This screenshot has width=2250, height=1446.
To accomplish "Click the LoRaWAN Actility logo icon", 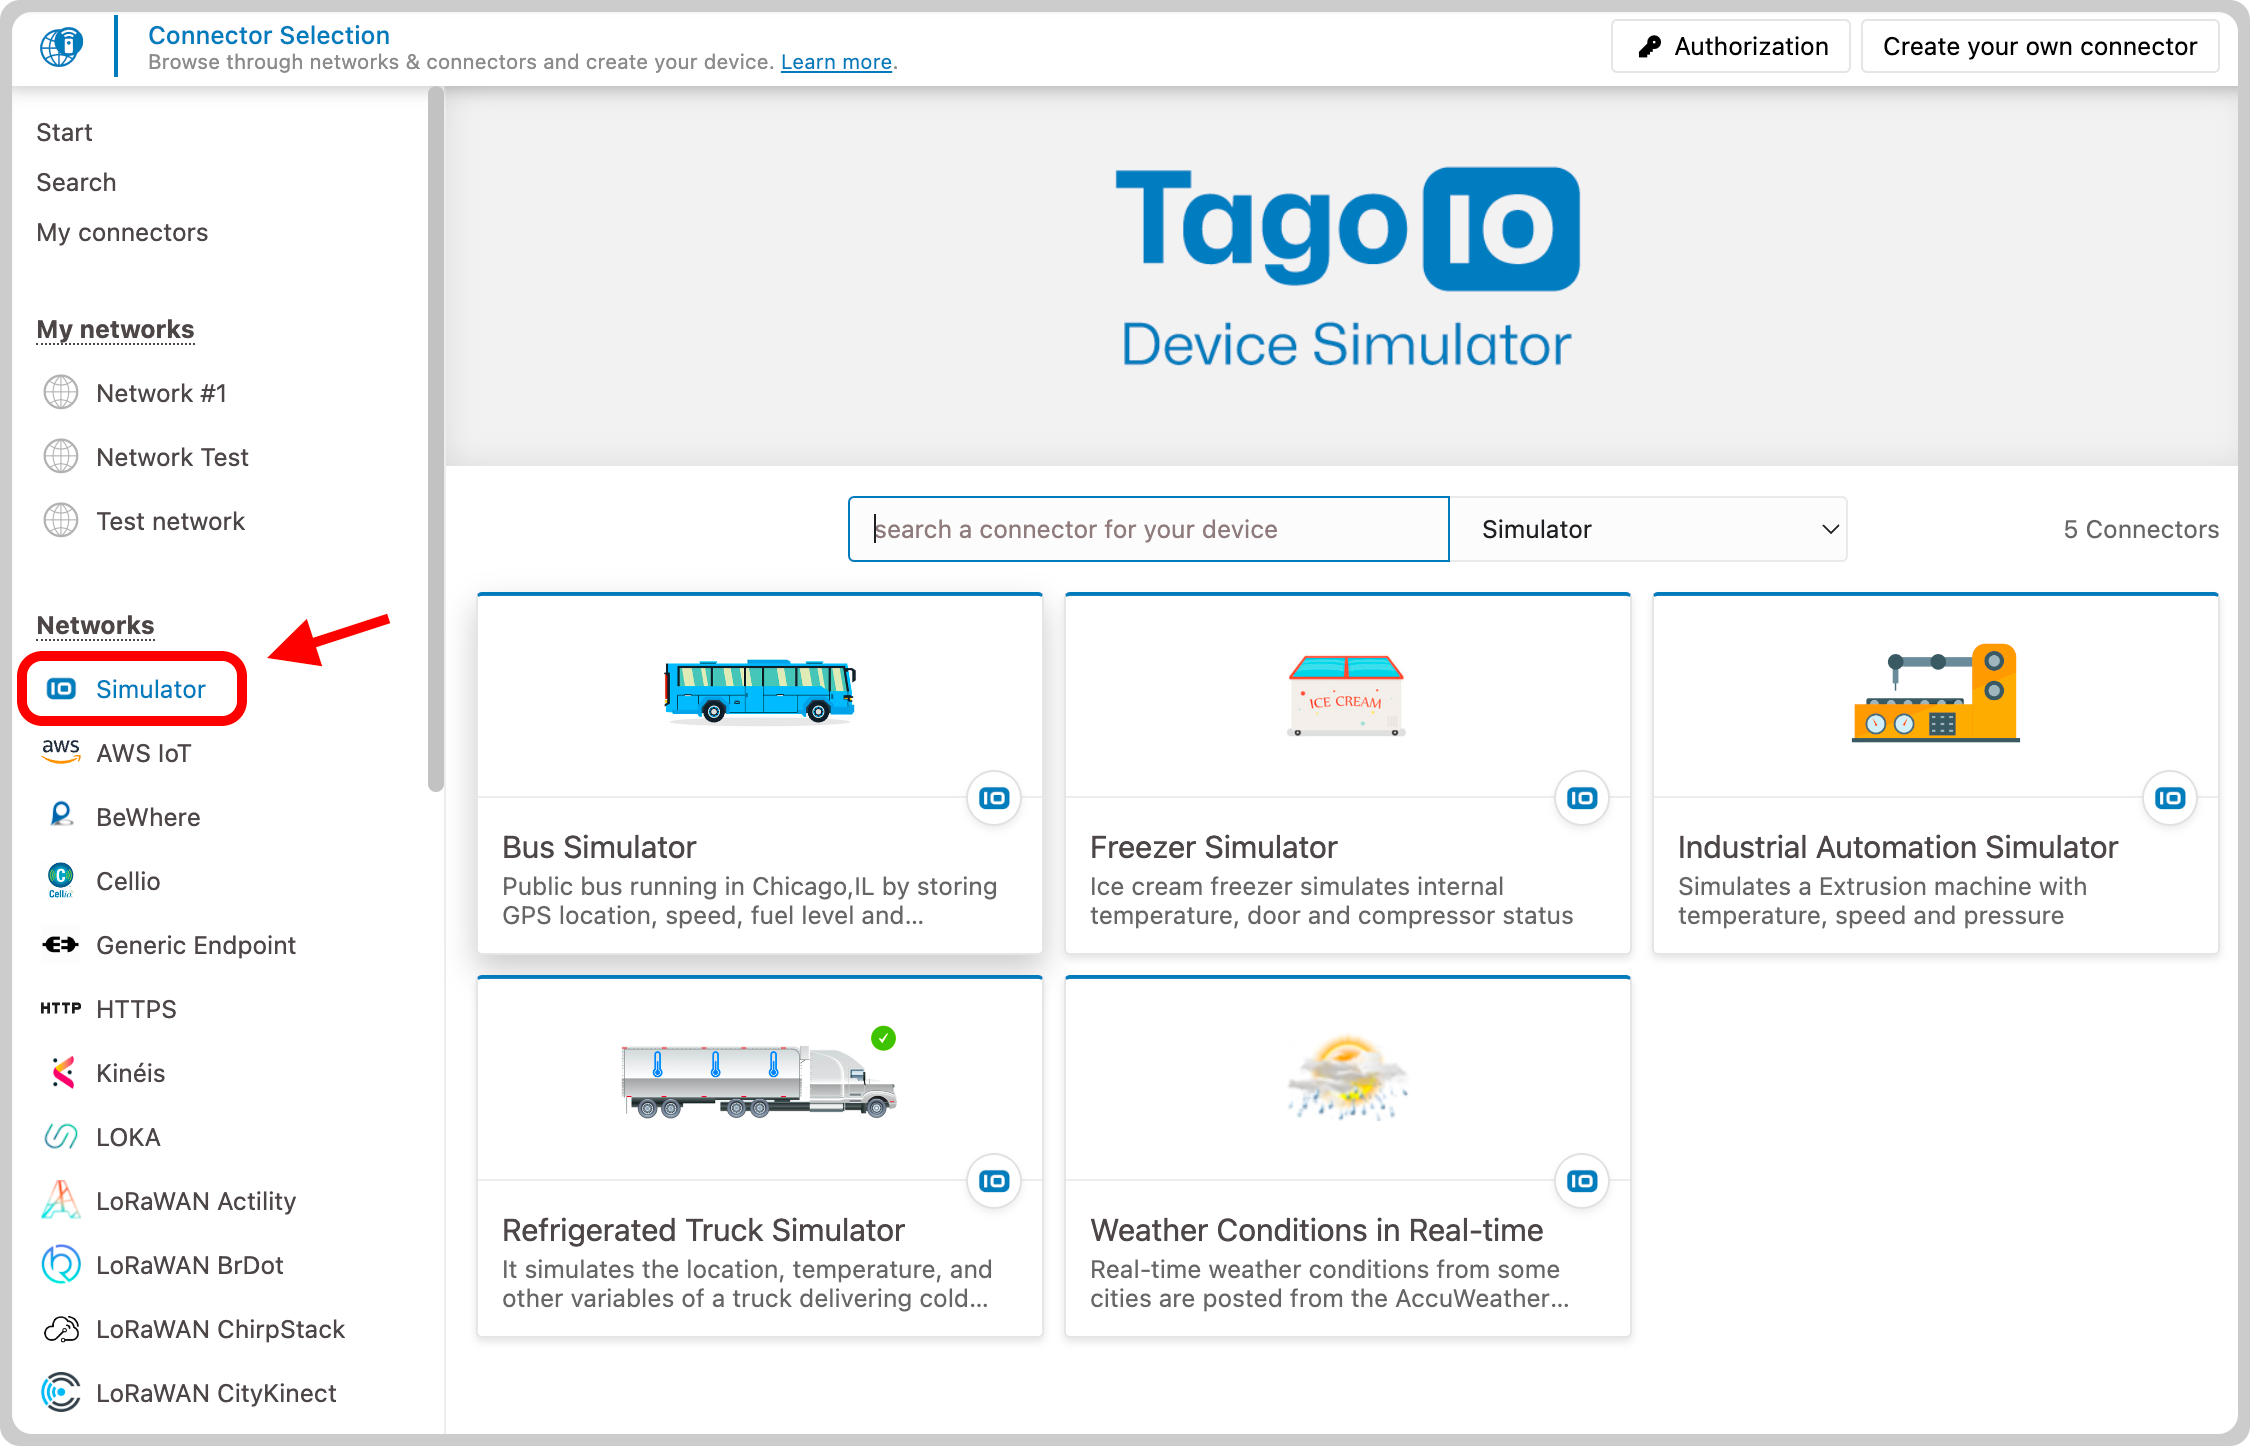I will pyautogui.click(x=61, y=1200).
